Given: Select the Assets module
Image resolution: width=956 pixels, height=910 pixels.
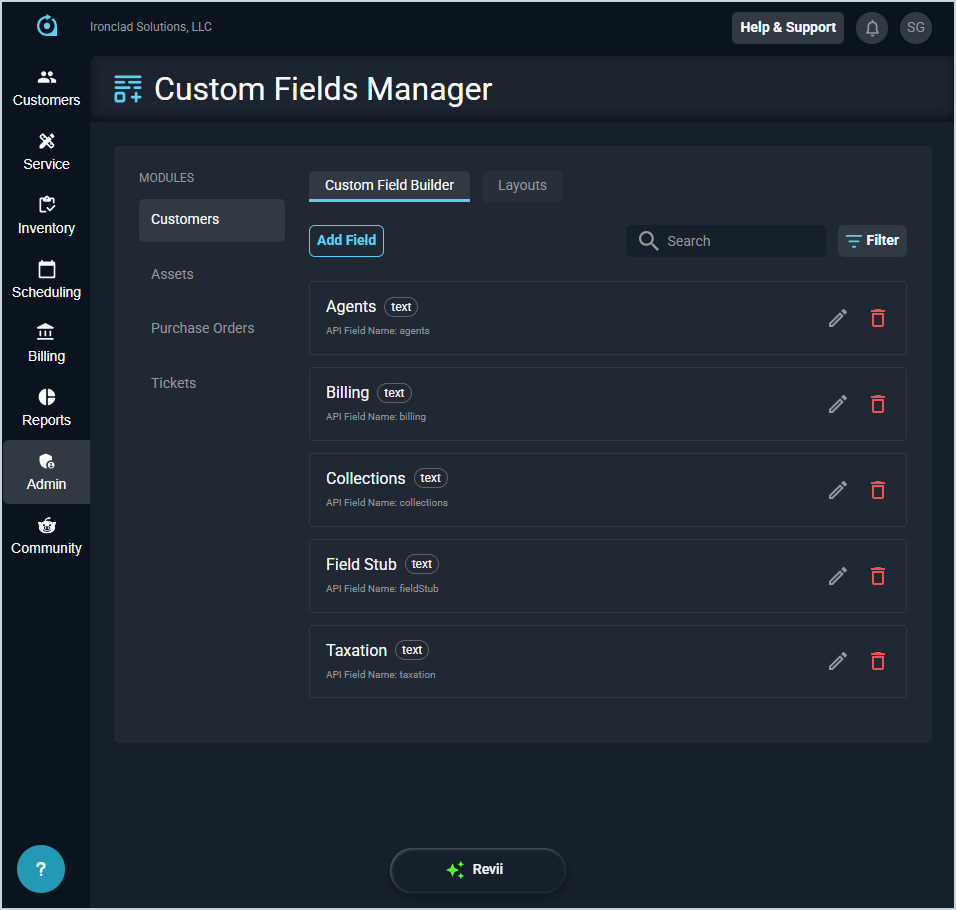Looking at the screenshot, I should (x=173, y=274).
